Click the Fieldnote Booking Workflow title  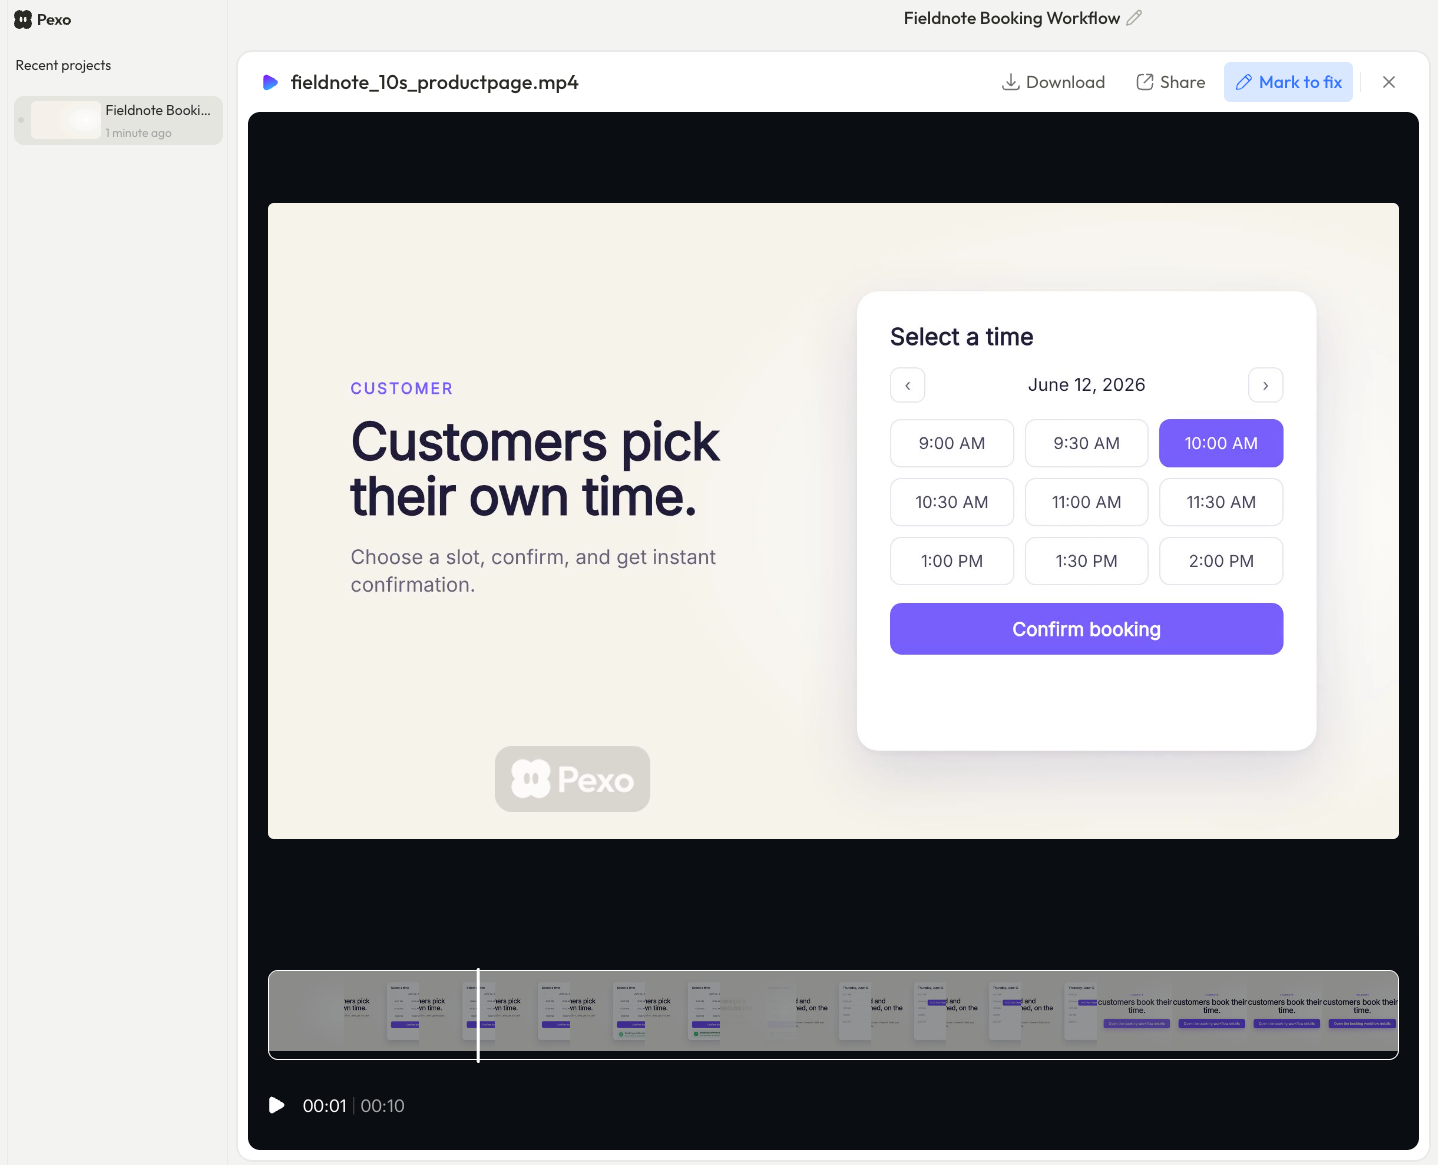pos(1011,18)
